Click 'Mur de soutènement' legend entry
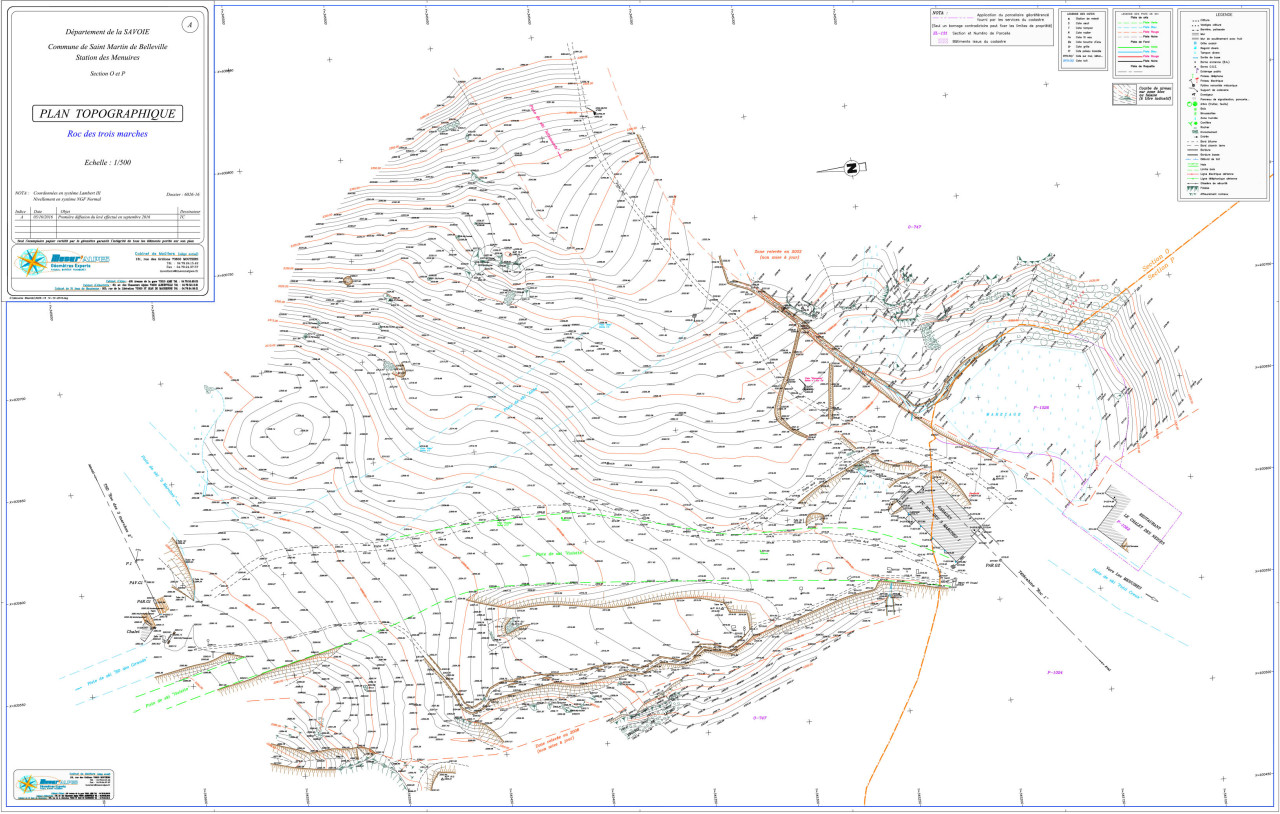 [1221, 39]
